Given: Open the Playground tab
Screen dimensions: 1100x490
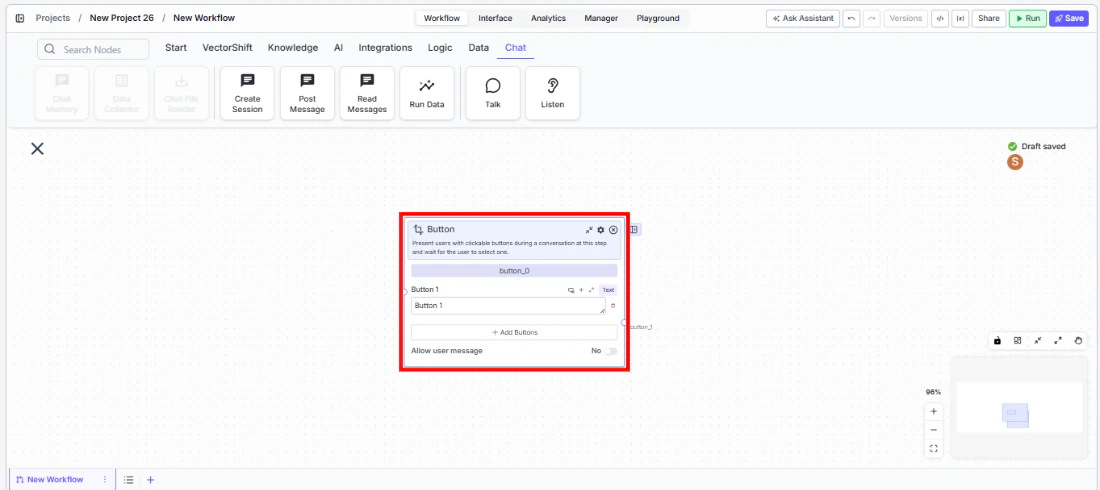Looking at the screenshot, I should [658, 18].
